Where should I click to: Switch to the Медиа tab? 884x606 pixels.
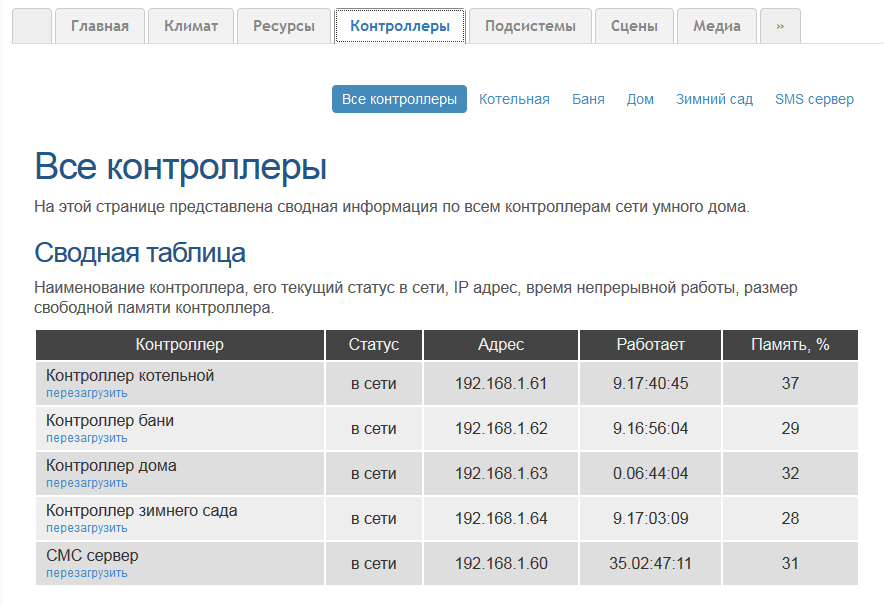[716, 26]
